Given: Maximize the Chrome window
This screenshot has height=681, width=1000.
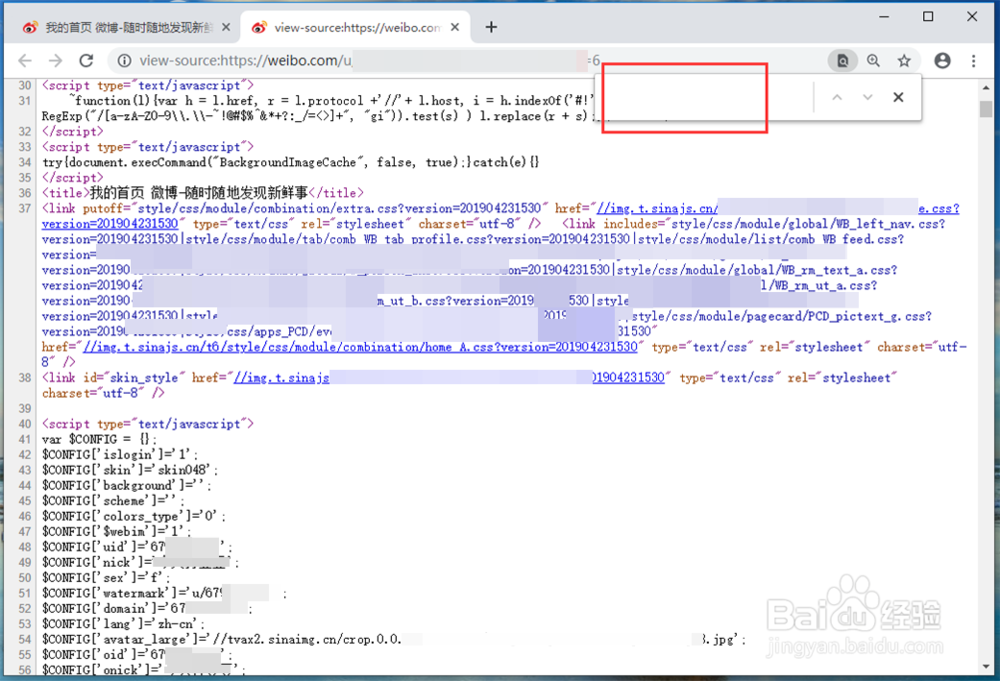Looking at the screenshot, I should [x=928, y=17].
